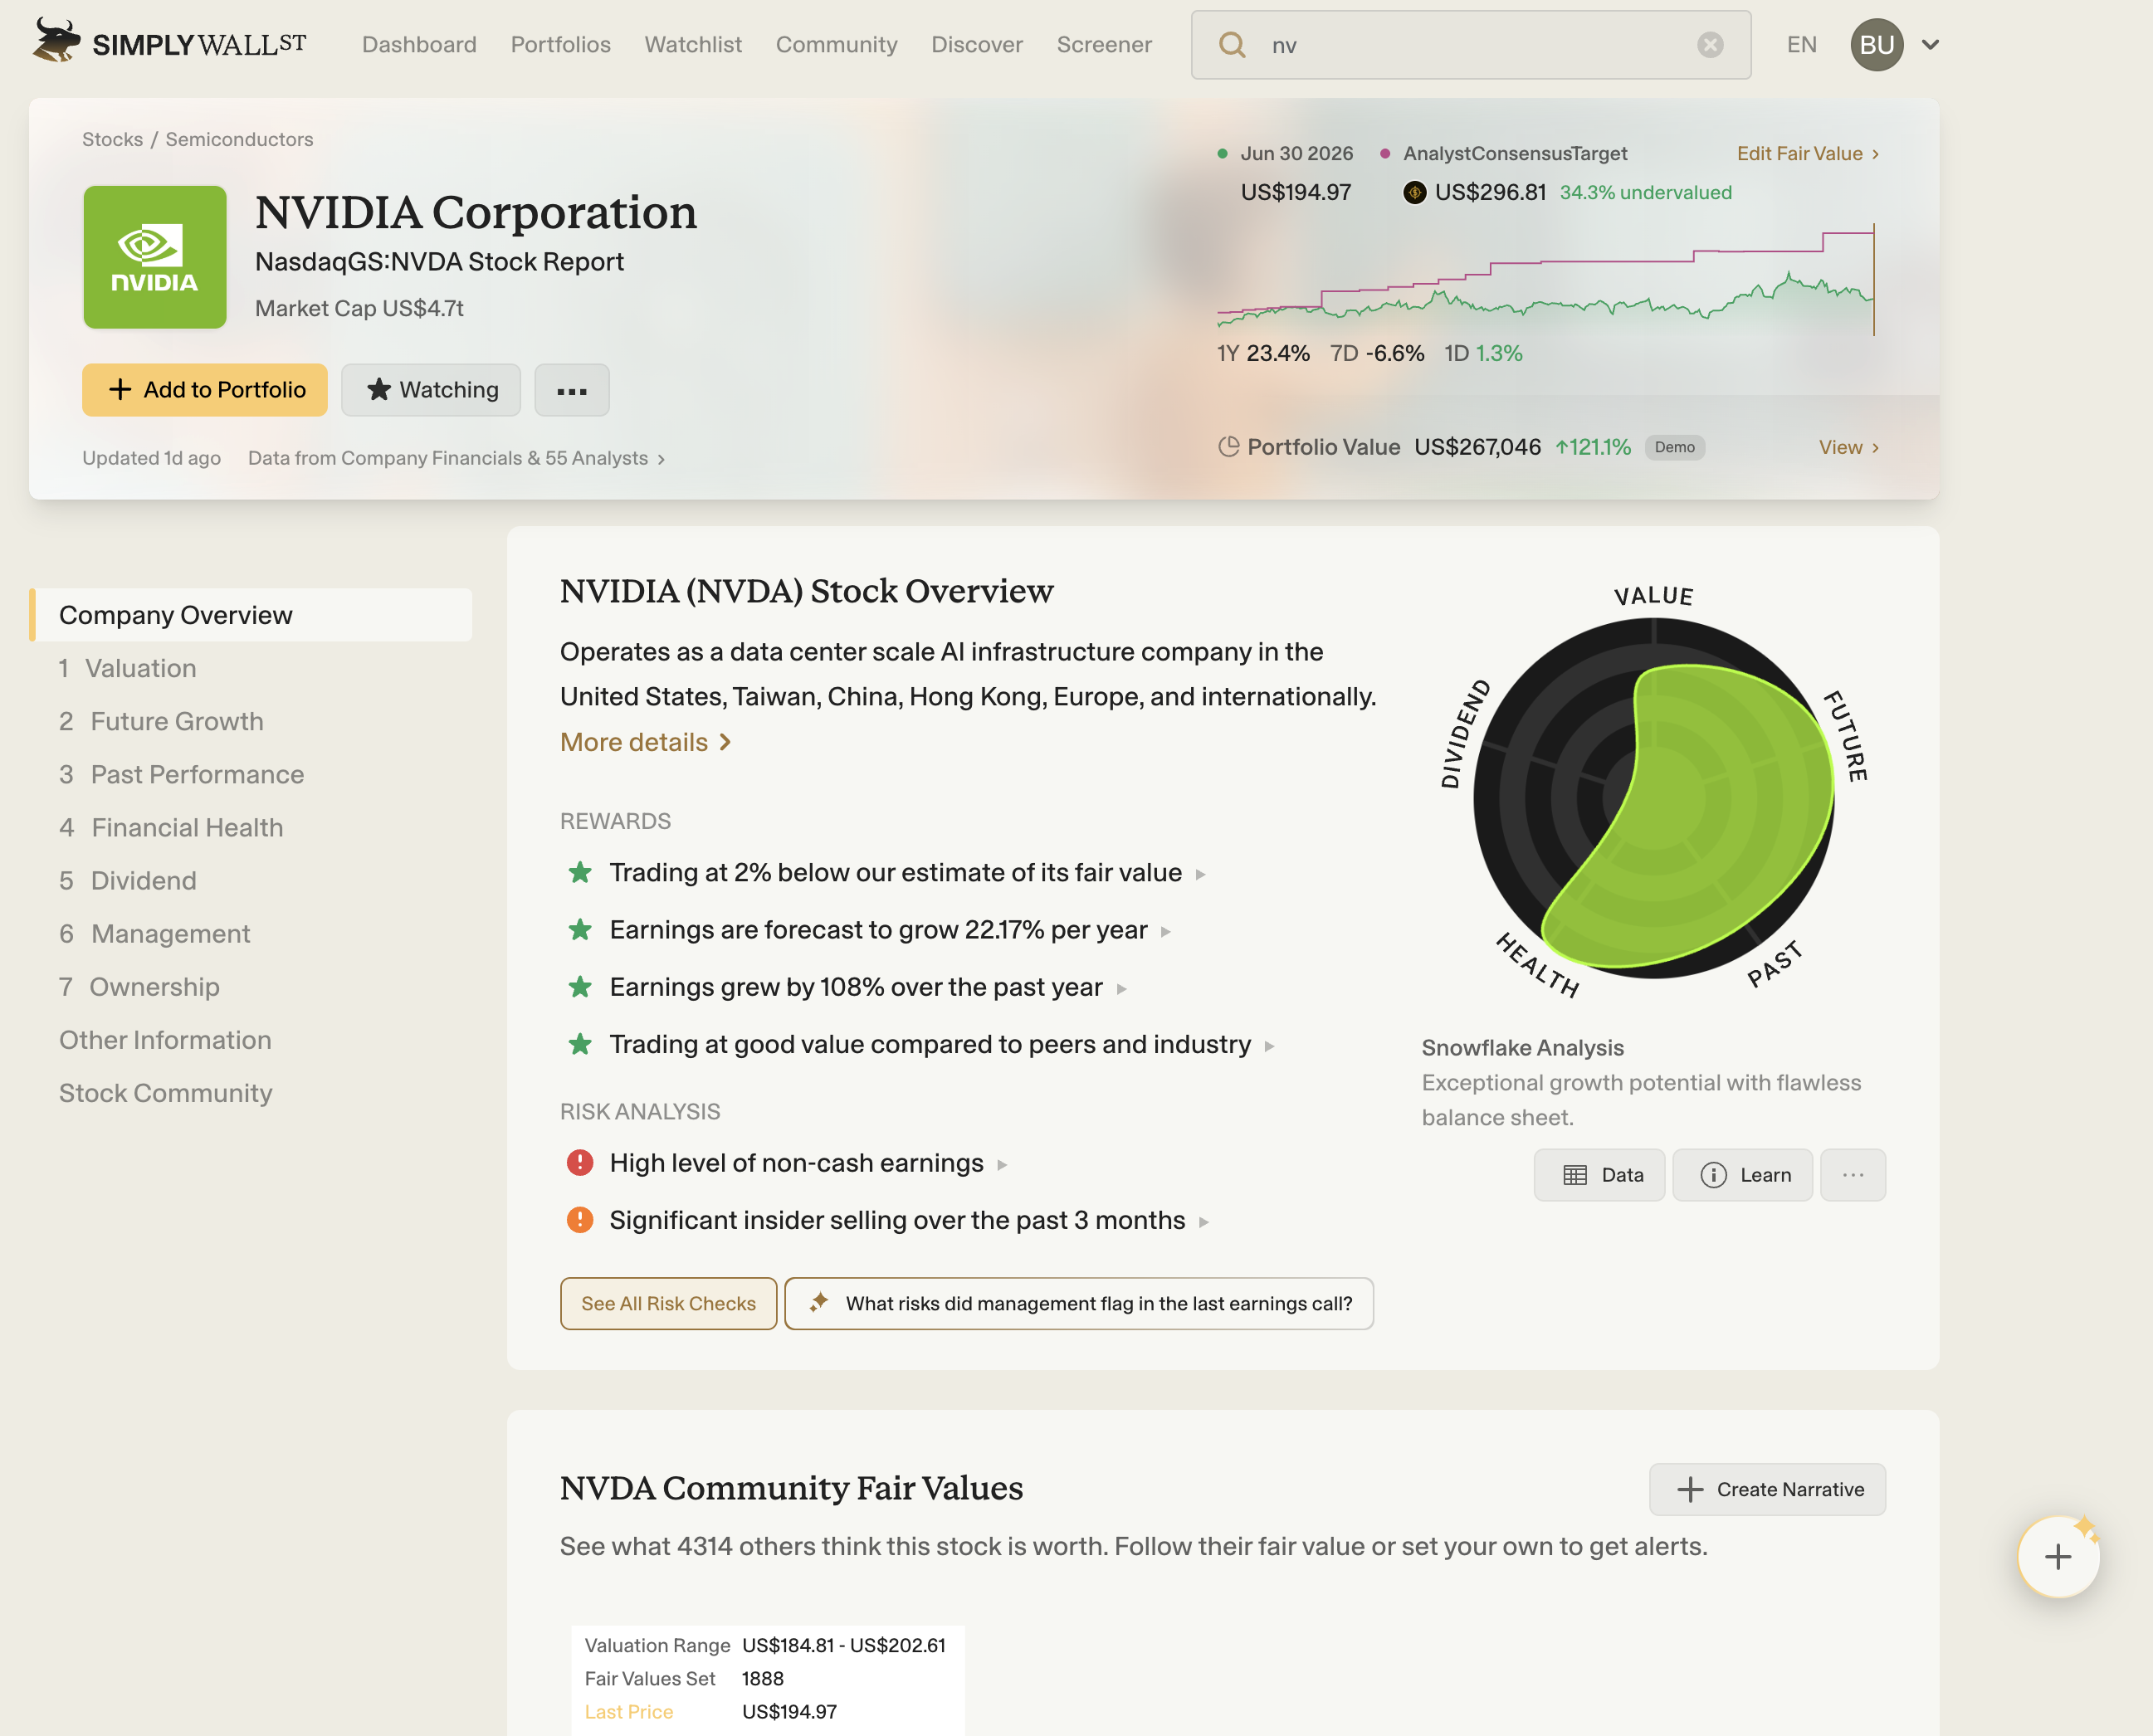Jump to Financial Health section
This screenshot has height=1736, width=2153.
pyautogui.click(x=171, y=827)
